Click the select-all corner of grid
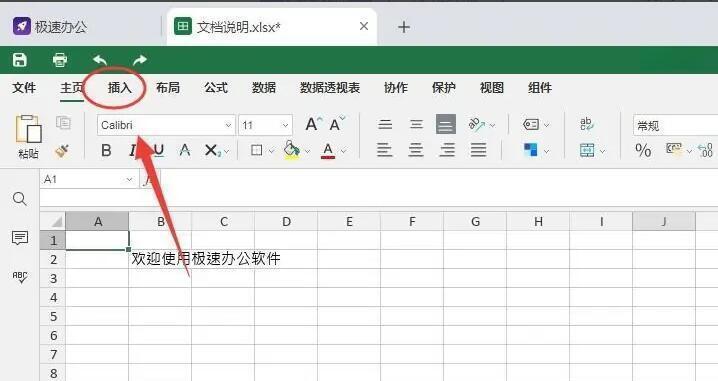The width and height of the screenshot is (718, 381). (53, 222)
